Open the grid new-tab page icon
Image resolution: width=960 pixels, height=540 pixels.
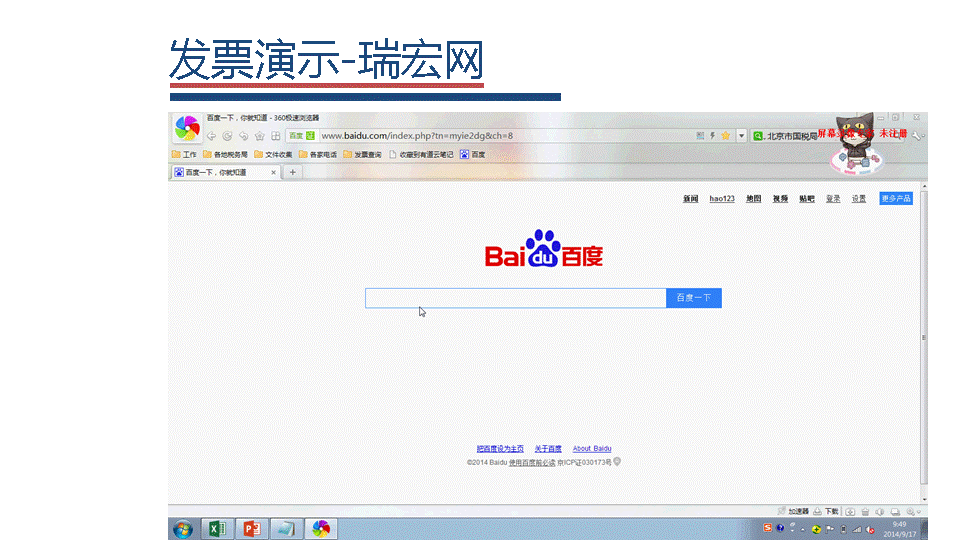(x=276, y=136)
